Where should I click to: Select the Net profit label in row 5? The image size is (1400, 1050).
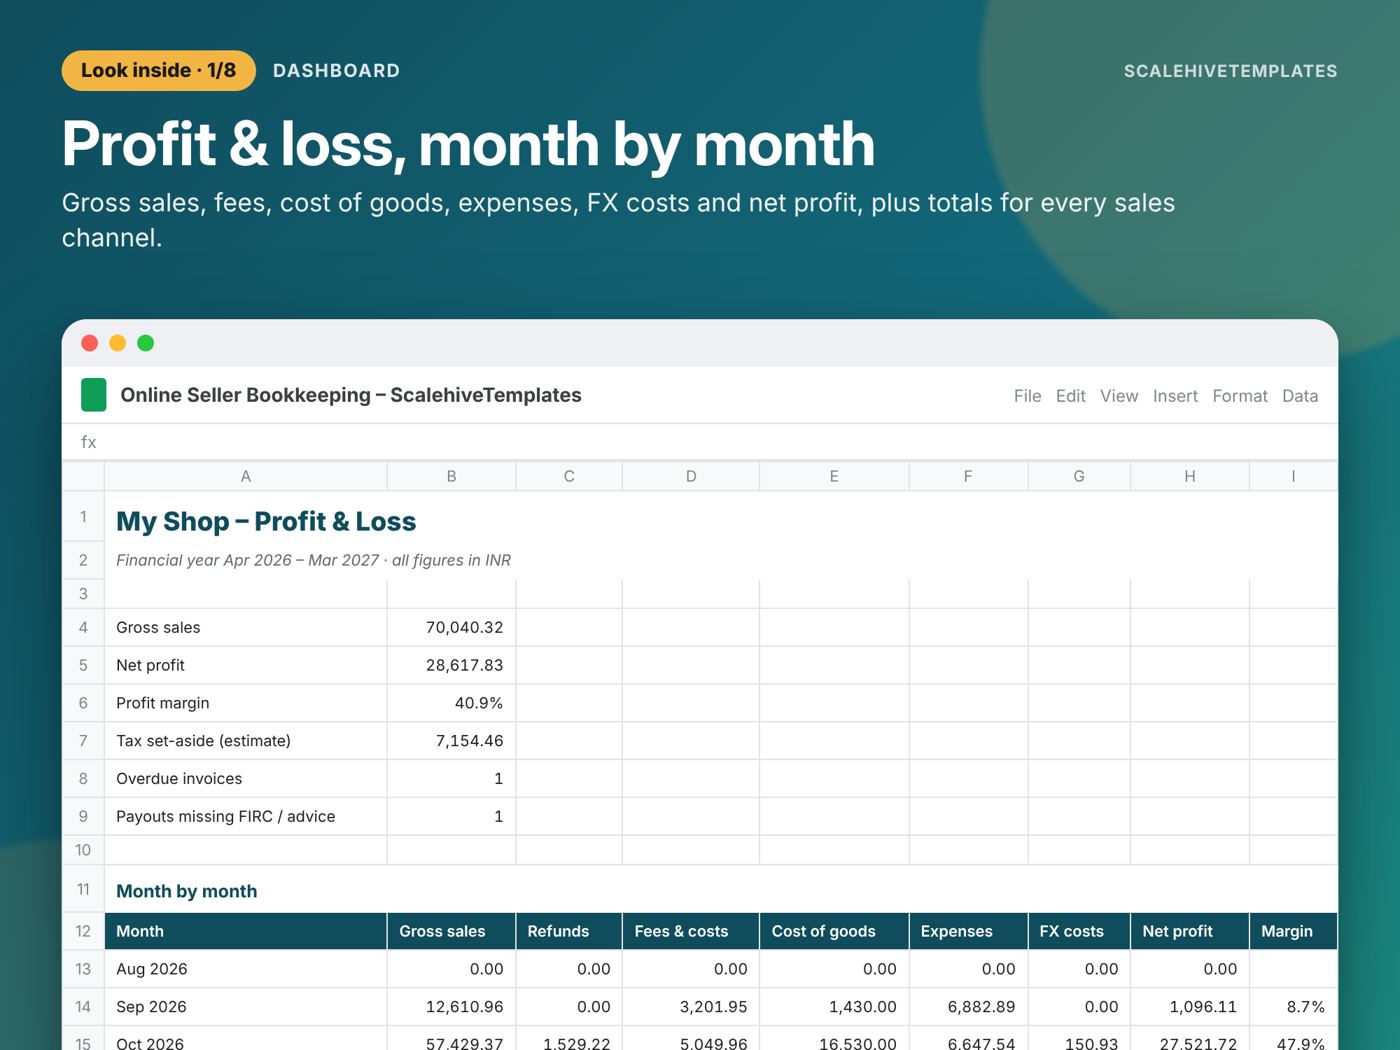246,665
